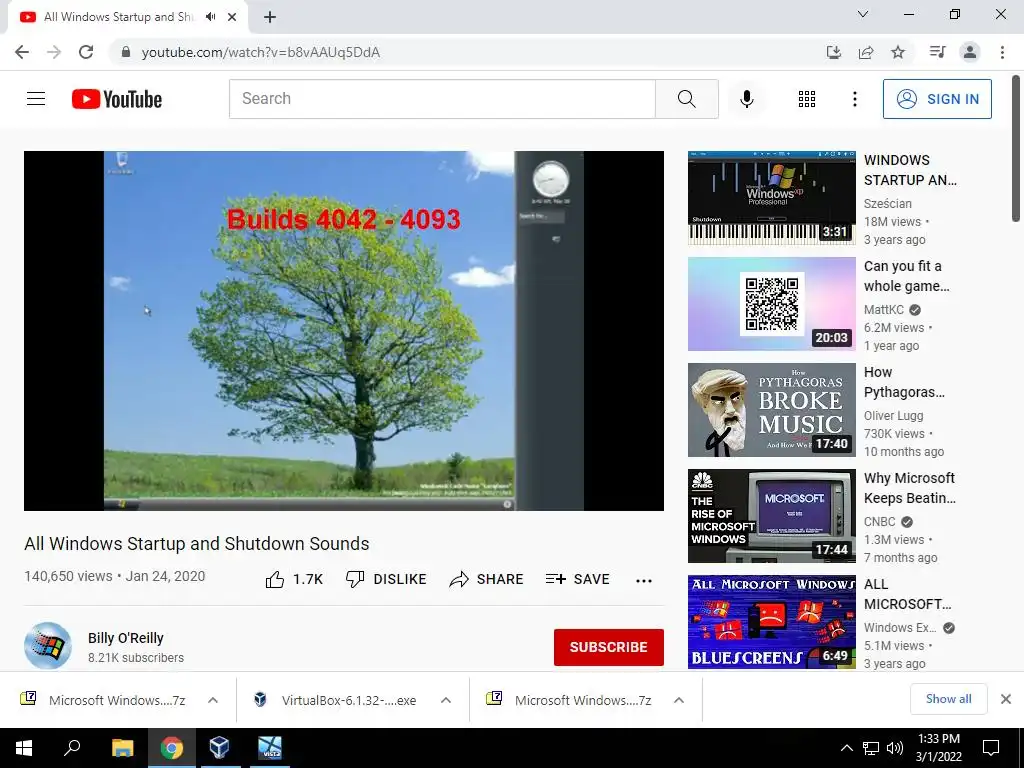Open the QR code game video thumbnail
This screenshot has height=768, width=1024.
click(771, 304)
